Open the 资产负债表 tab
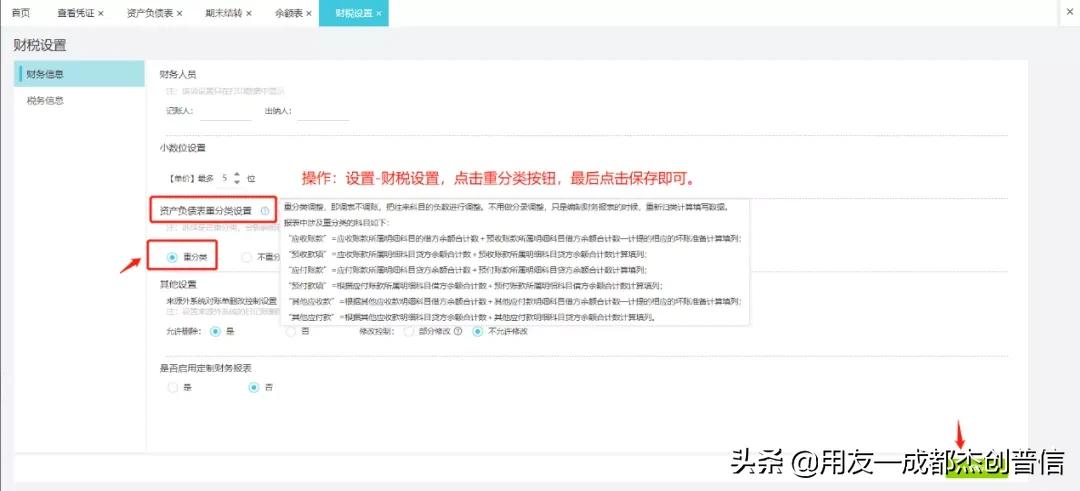Viewport: 1080px width, 491px height. pyautogui.click(x=150, y=13)
